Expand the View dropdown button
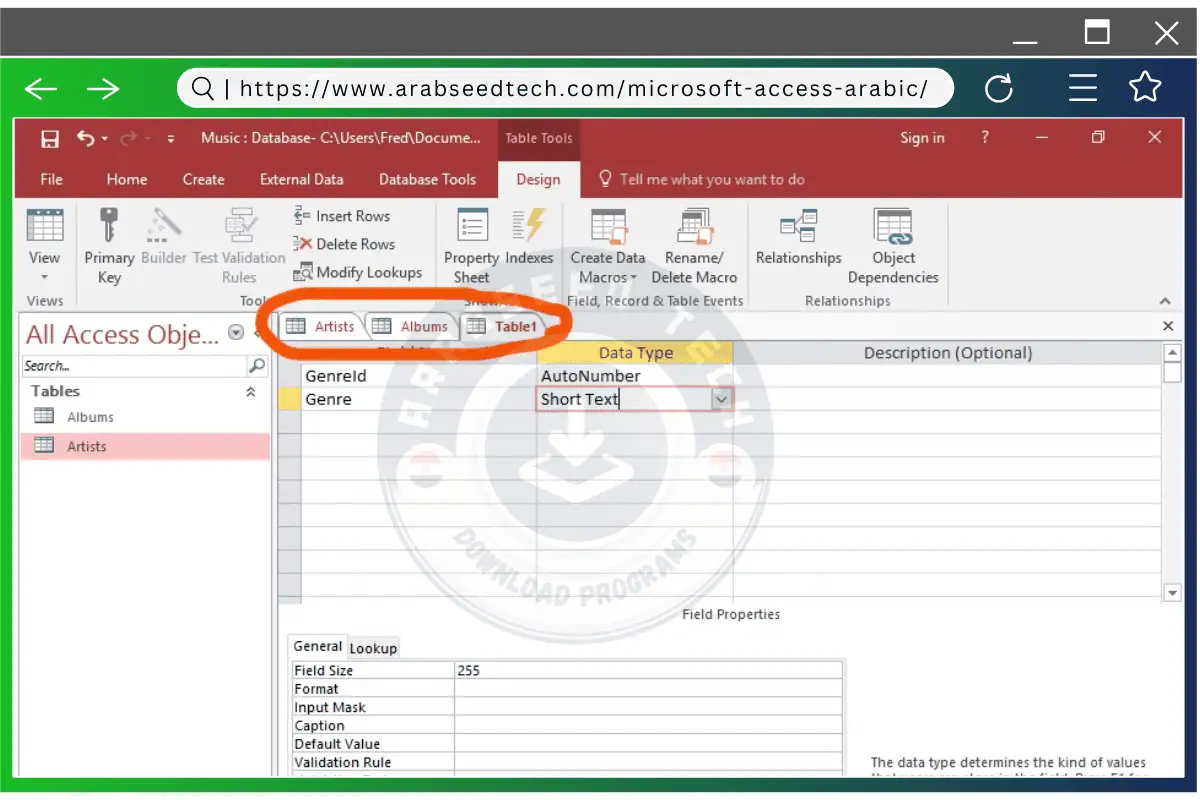This screenshot has height=800, width=1200. (44, 277)
